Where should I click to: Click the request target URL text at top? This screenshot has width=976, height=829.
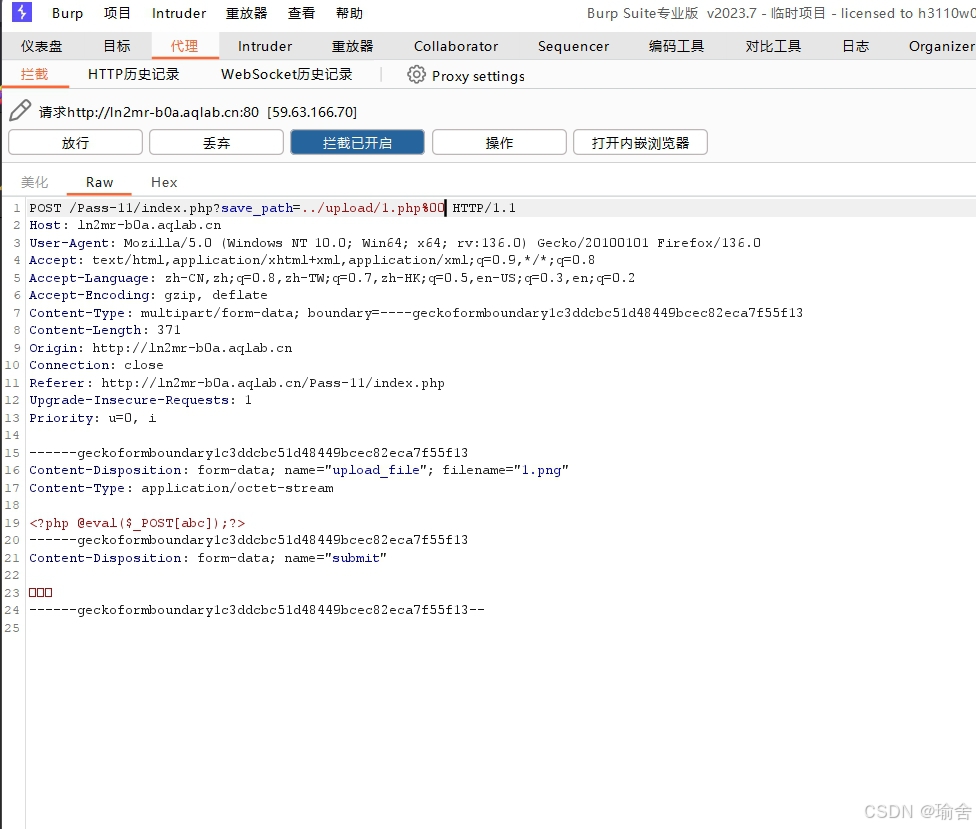[x=198, y=112]
